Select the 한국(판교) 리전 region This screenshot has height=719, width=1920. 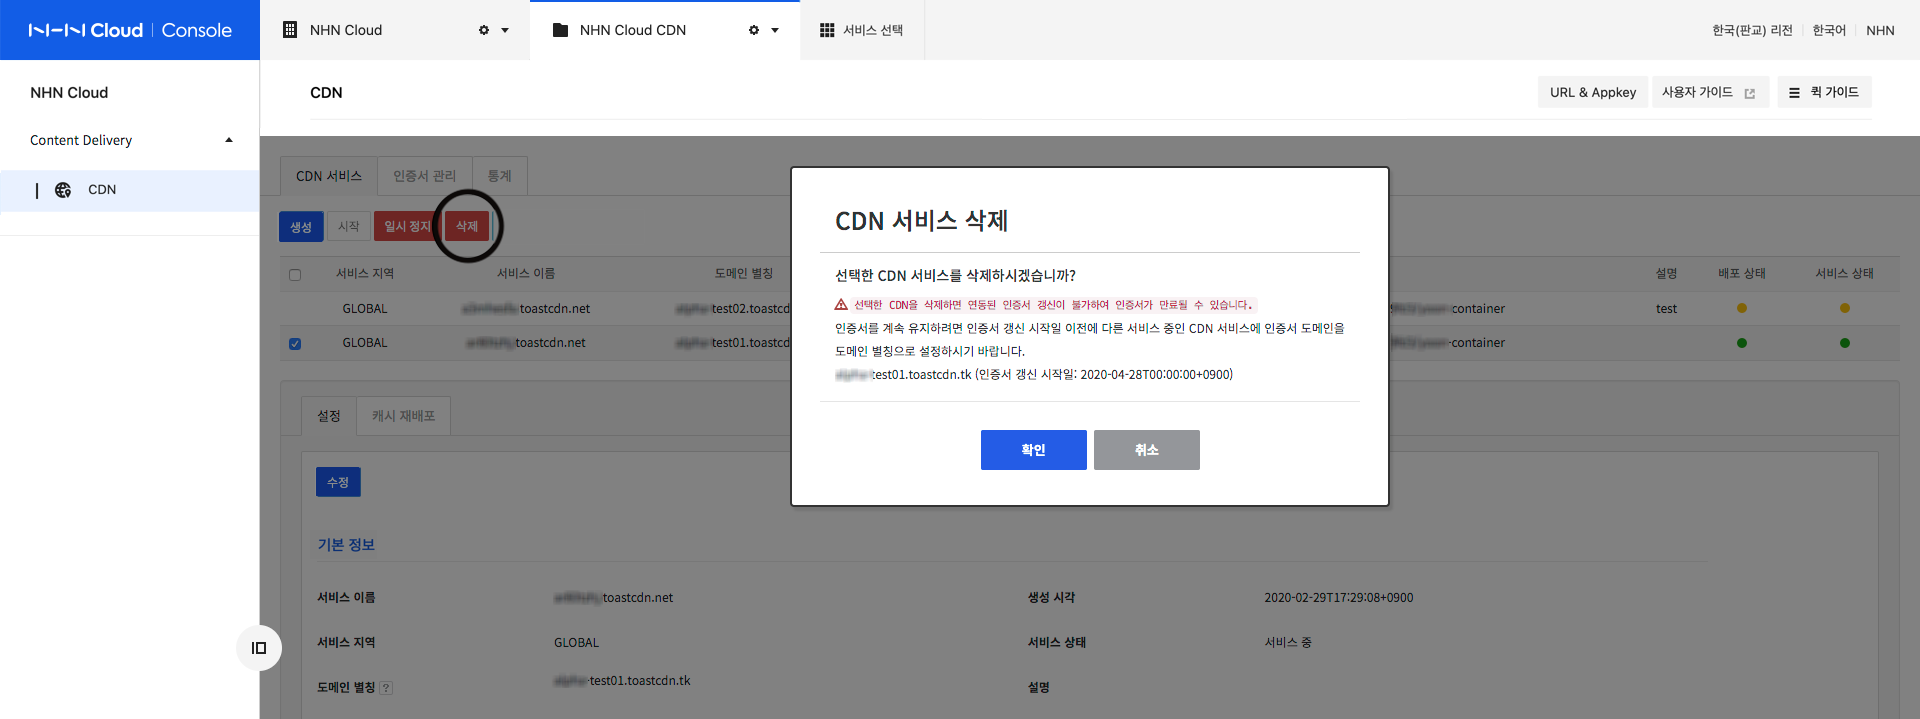(1752, 30)
